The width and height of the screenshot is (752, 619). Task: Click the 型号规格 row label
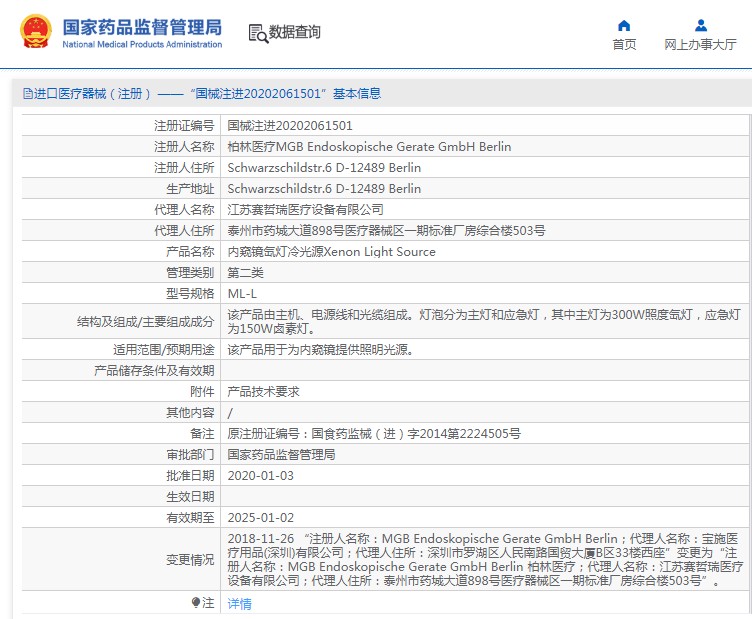(190, 294)
